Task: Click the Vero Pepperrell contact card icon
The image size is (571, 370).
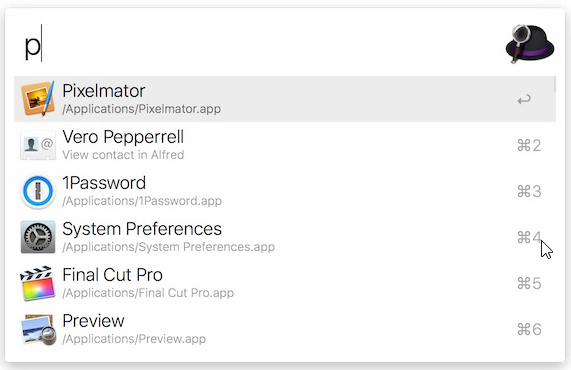Action: click(x=38, y=145)
